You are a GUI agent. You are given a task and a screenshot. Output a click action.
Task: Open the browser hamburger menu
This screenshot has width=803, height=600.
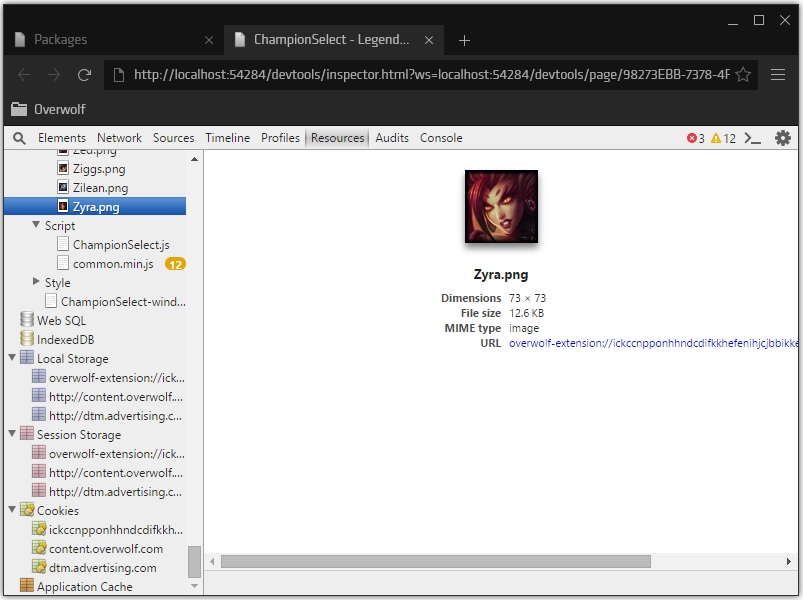tap(778, 75)
